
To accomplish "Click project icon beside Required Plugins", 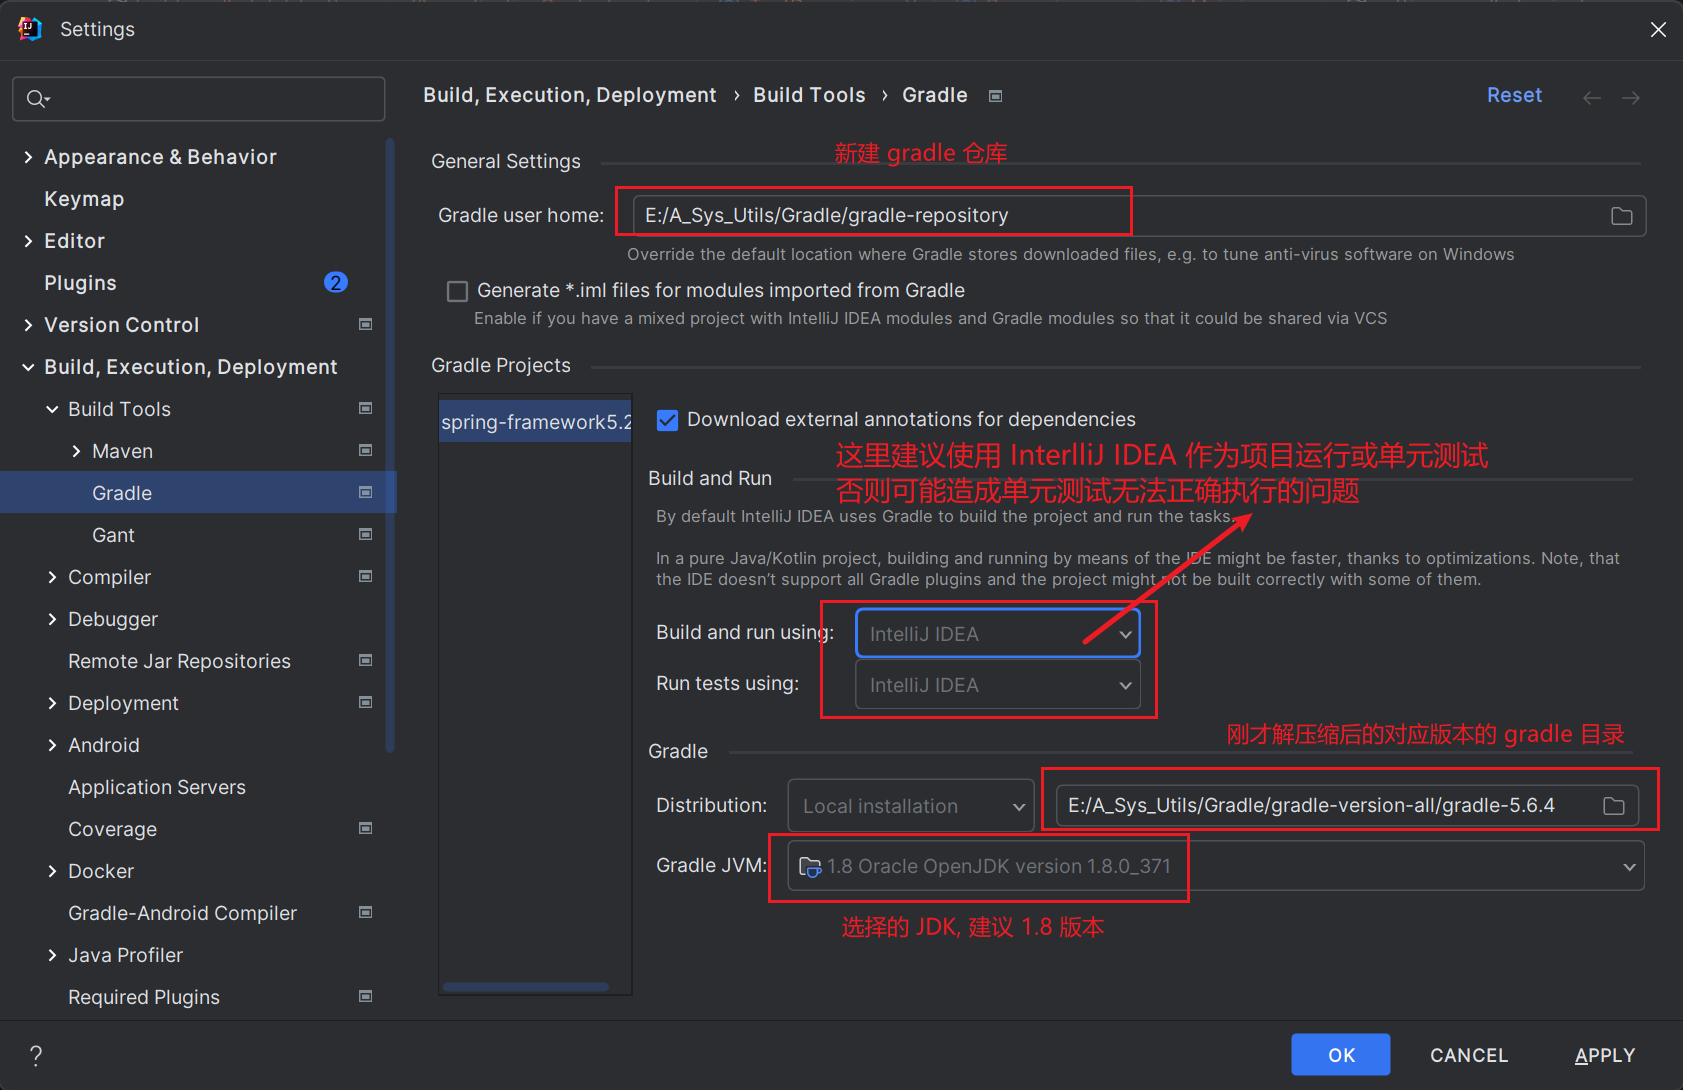I will coord(366,996).
